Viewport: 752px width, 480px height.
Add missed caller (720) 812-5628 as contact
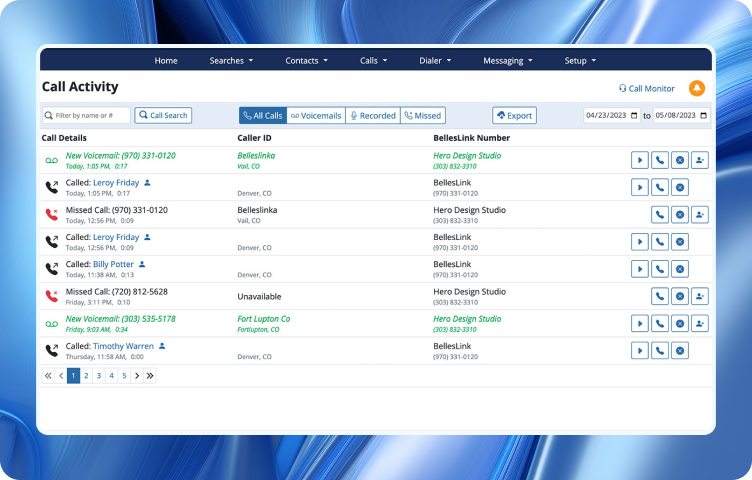[x=700, y=296]
